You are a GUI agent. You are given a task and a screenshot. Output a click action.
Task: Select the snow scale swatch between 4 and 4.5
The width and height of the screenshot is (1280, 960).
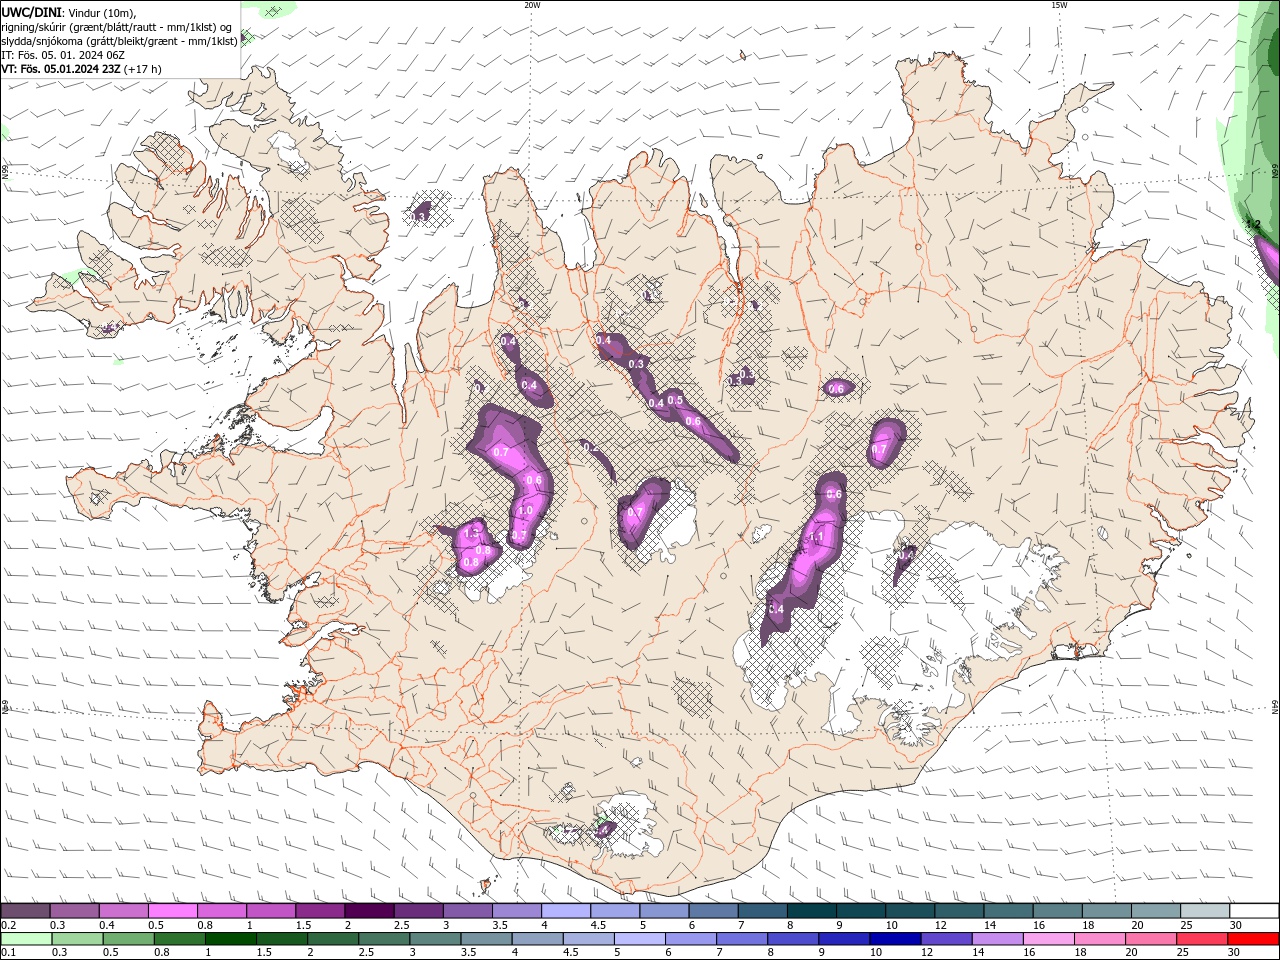pos(565,911)
